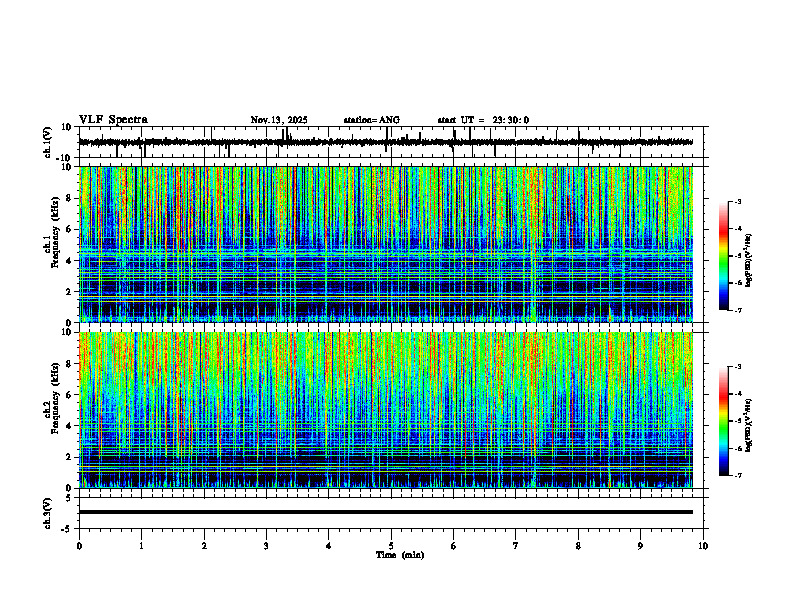Screen dimensions: 792x612
Task: Click the ch.2 colorbar log(PSD) unit label
Action: pos(749,424)
